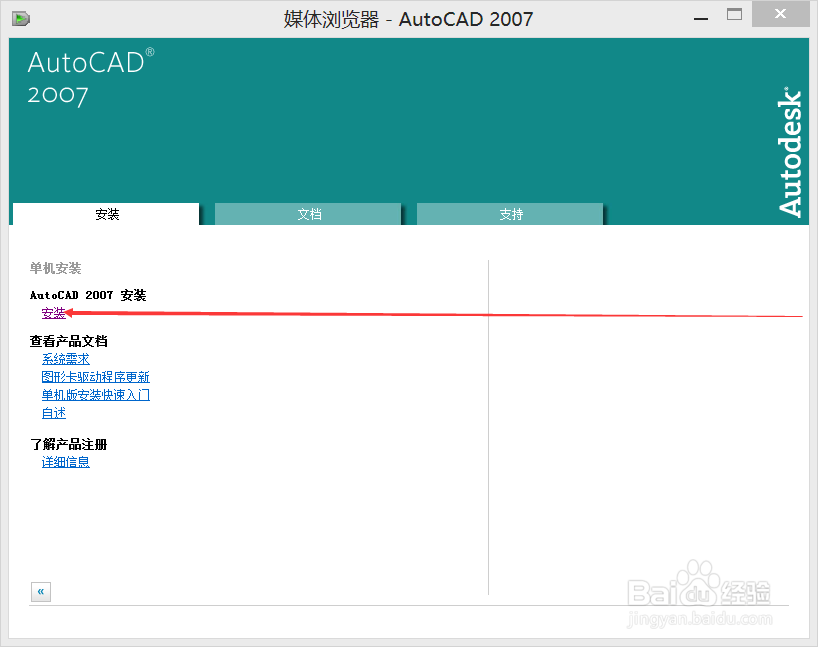
Task: Maximize the media browser window
Action: point(735,15)
